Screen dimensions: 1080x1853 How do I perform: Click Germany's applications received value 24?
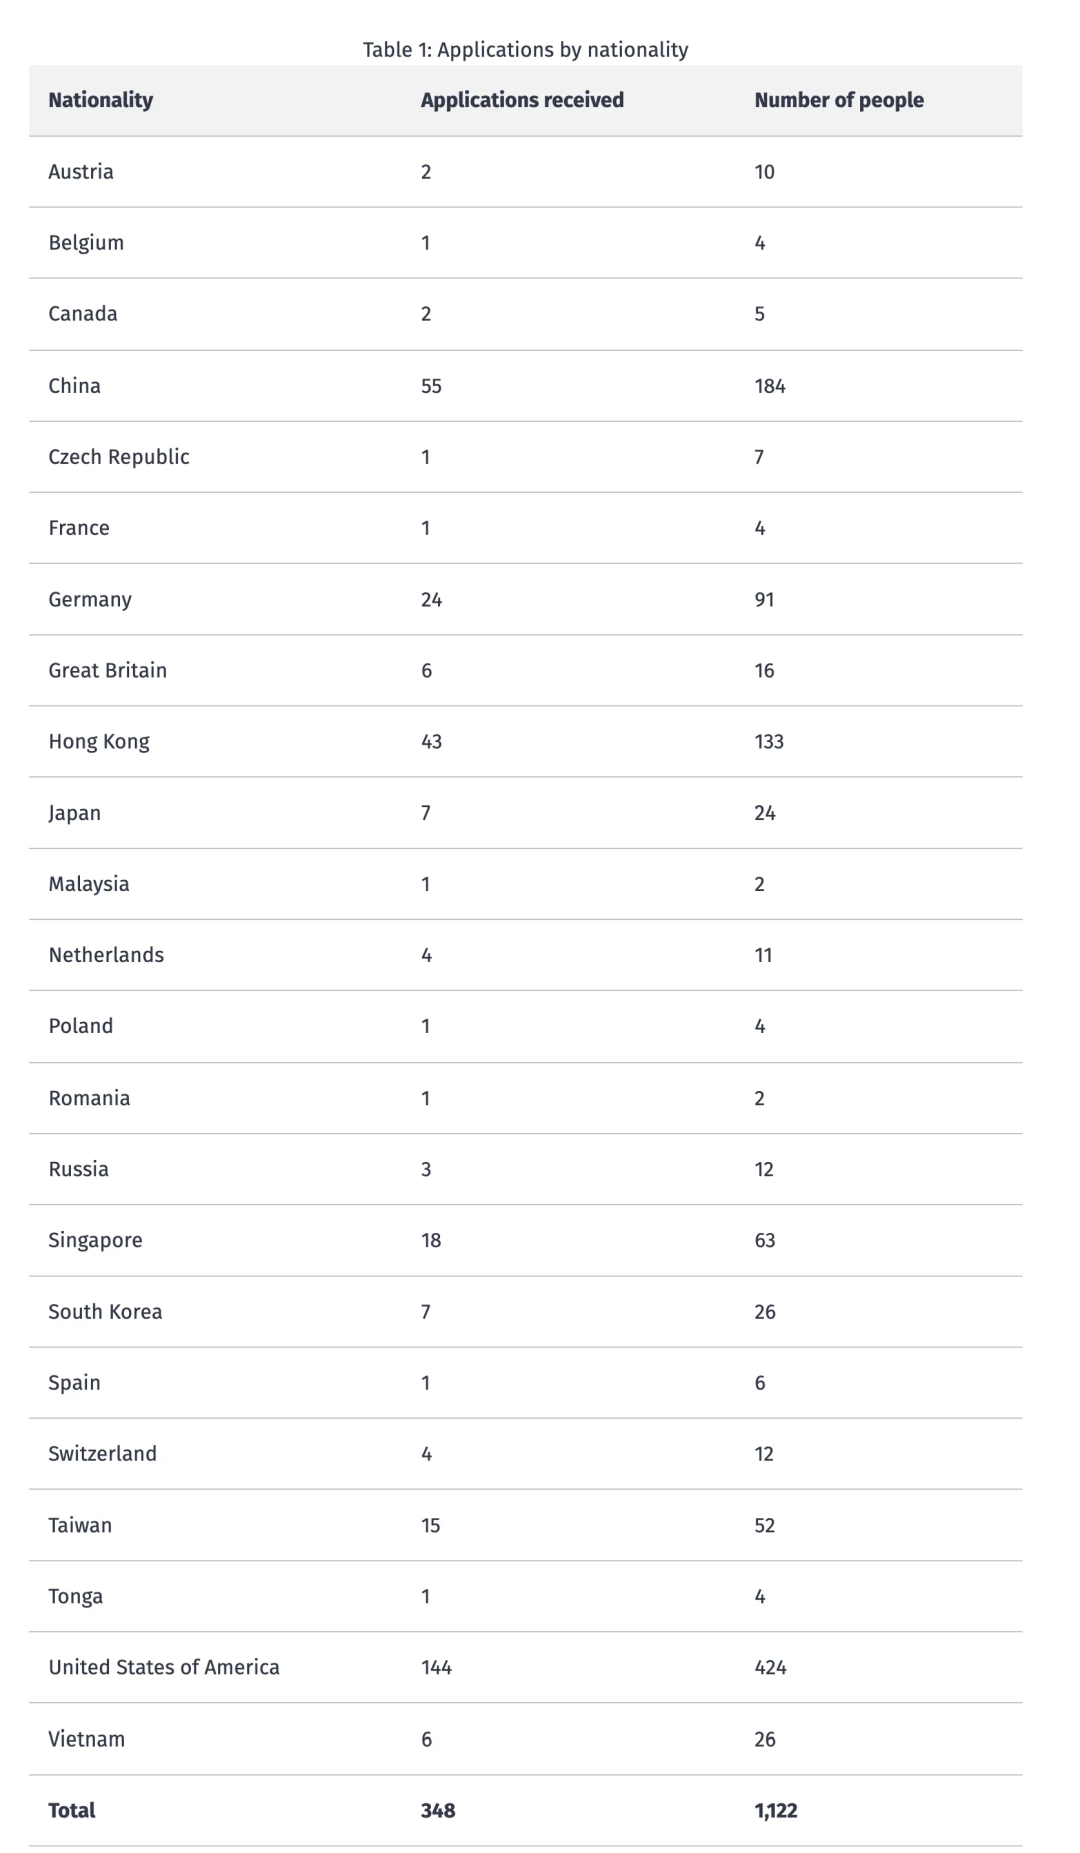click(x=431, y=600)
